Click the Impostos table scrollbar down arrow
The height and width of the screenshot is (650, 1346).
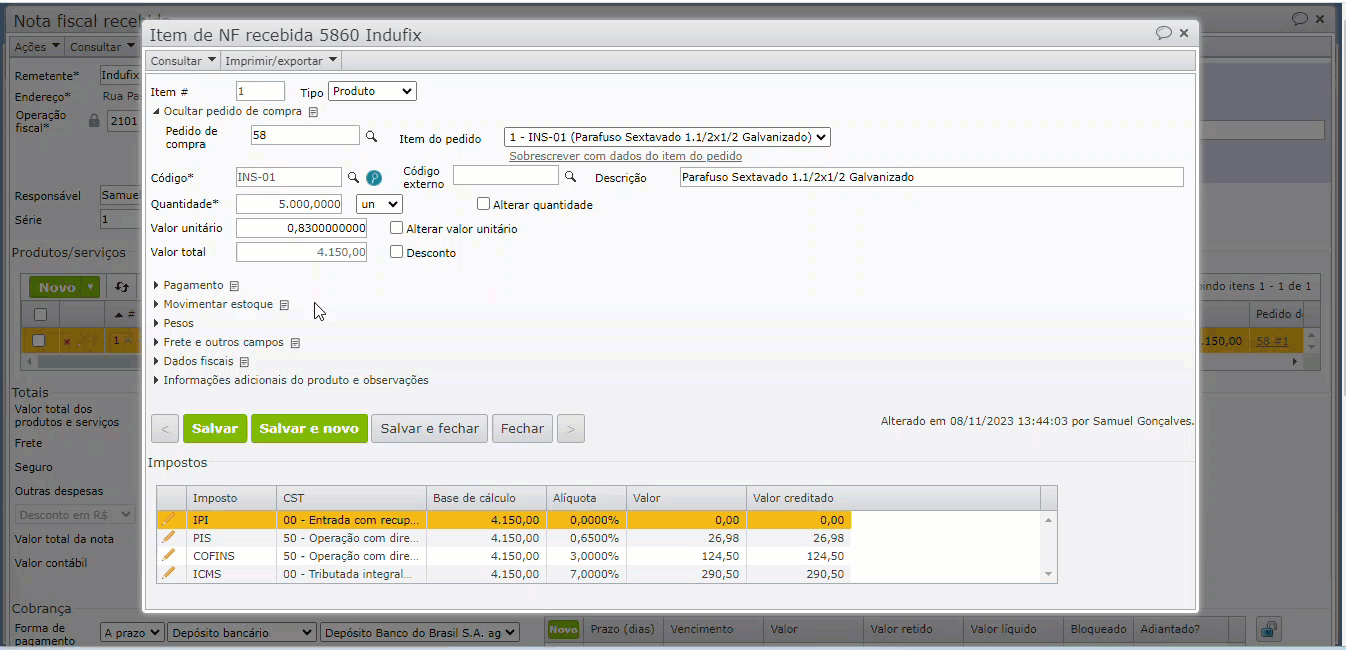(x=1049, y=574)
